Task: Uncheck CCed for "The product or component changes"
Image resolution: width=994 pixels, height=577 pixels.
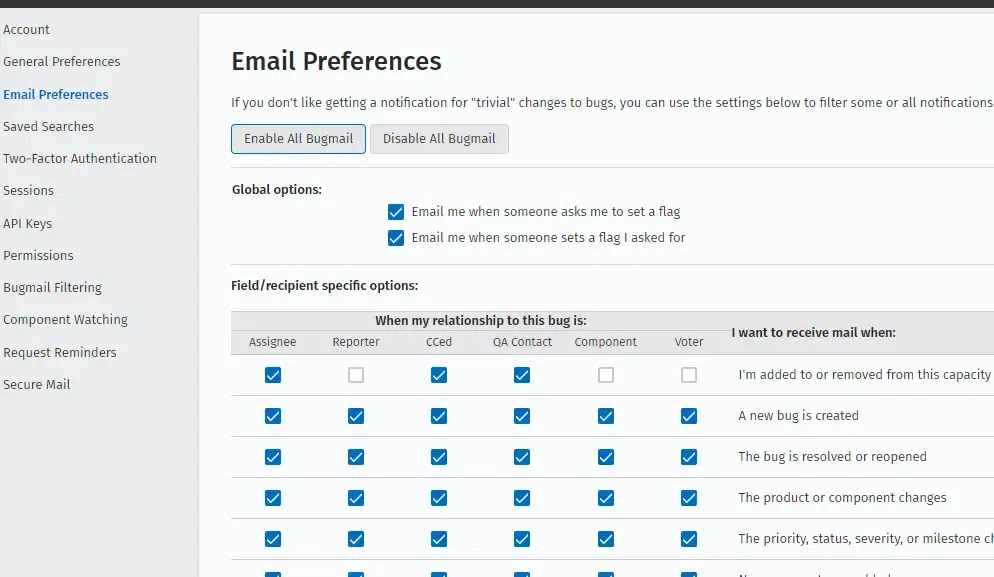Action: click(439, 498)
